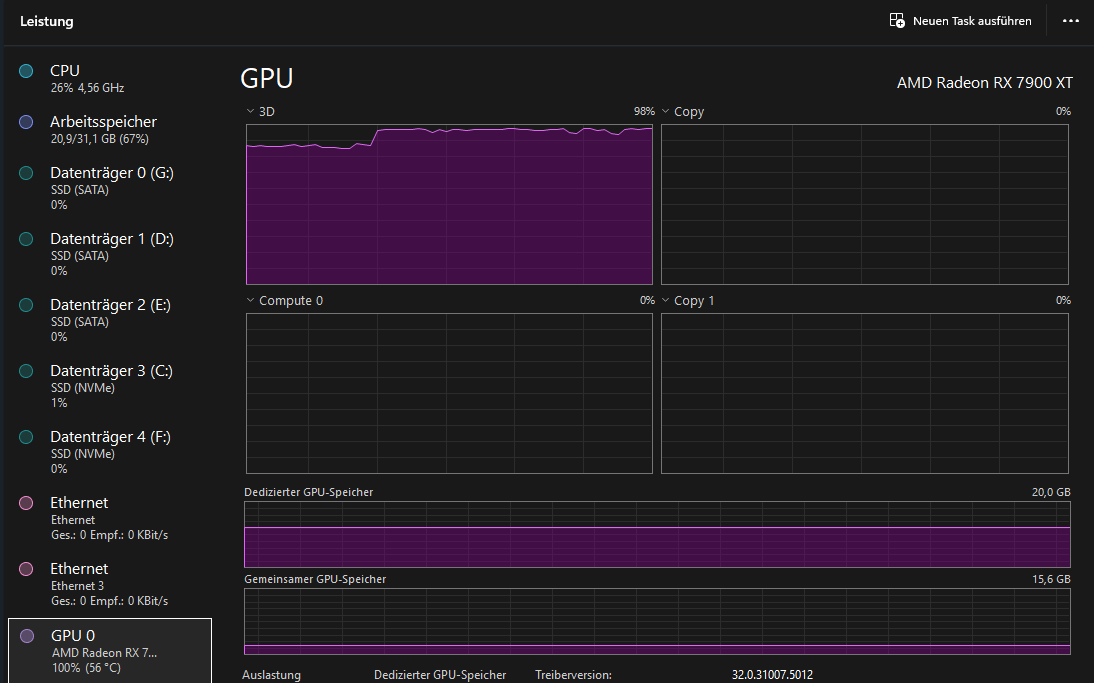1094x683 pixels.
Task: Select Arbeitsspeicher in the sidebar
Action: click(x=110, y=129)
